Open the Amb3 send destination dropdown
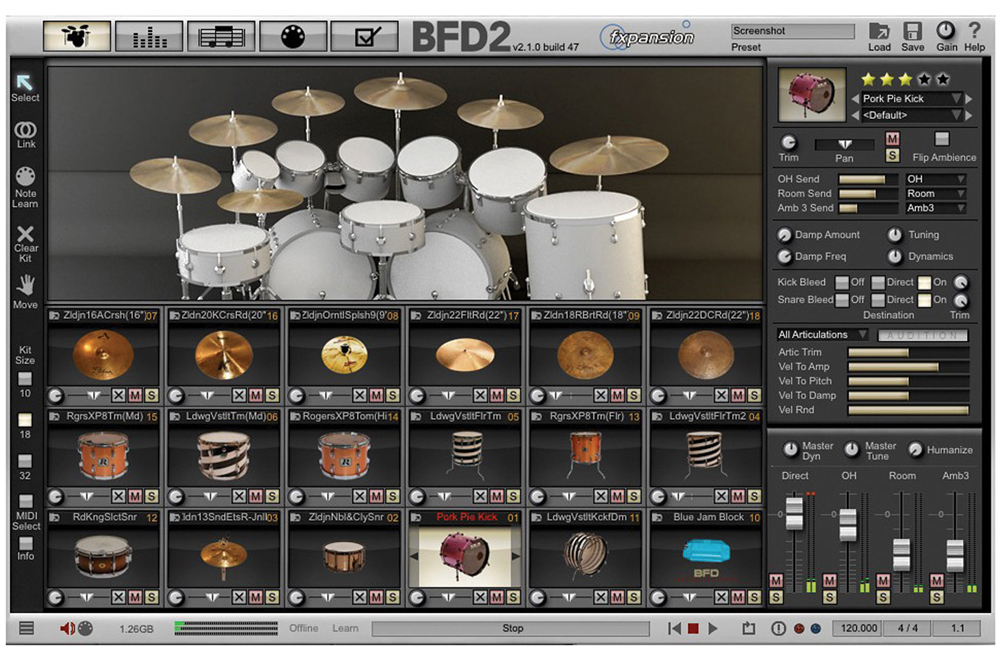 click(x=936, y=208)
